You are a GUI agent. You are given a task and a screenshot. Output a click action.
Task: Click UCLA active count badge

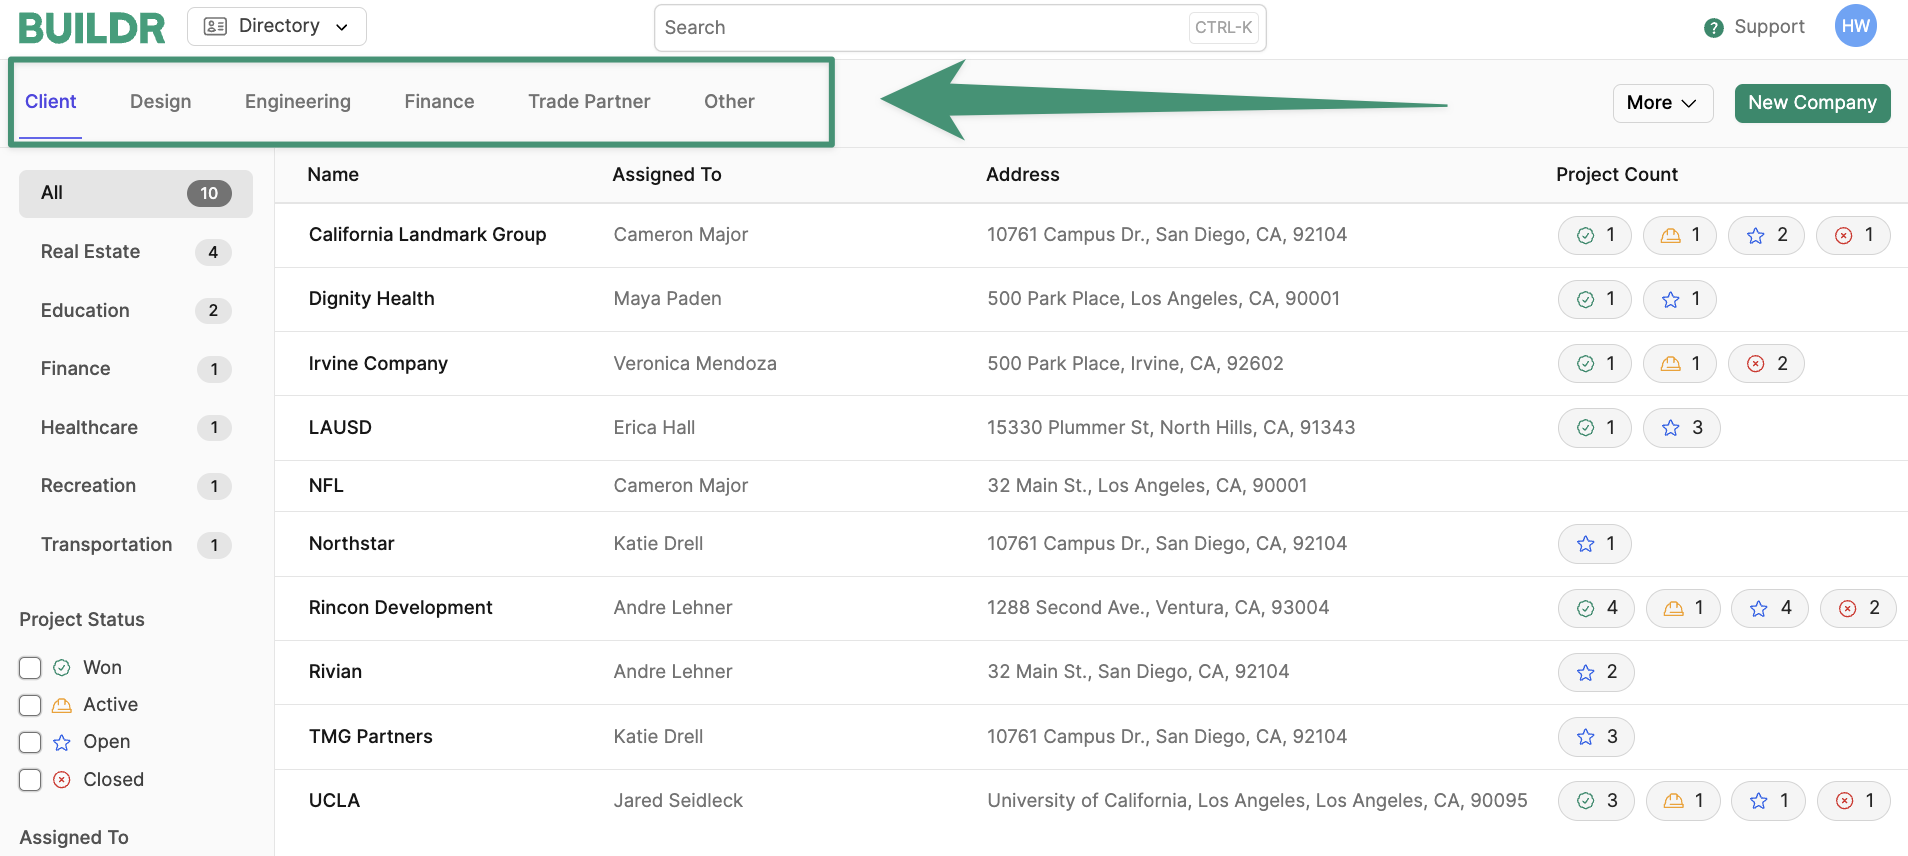(x=1683, y=801)
